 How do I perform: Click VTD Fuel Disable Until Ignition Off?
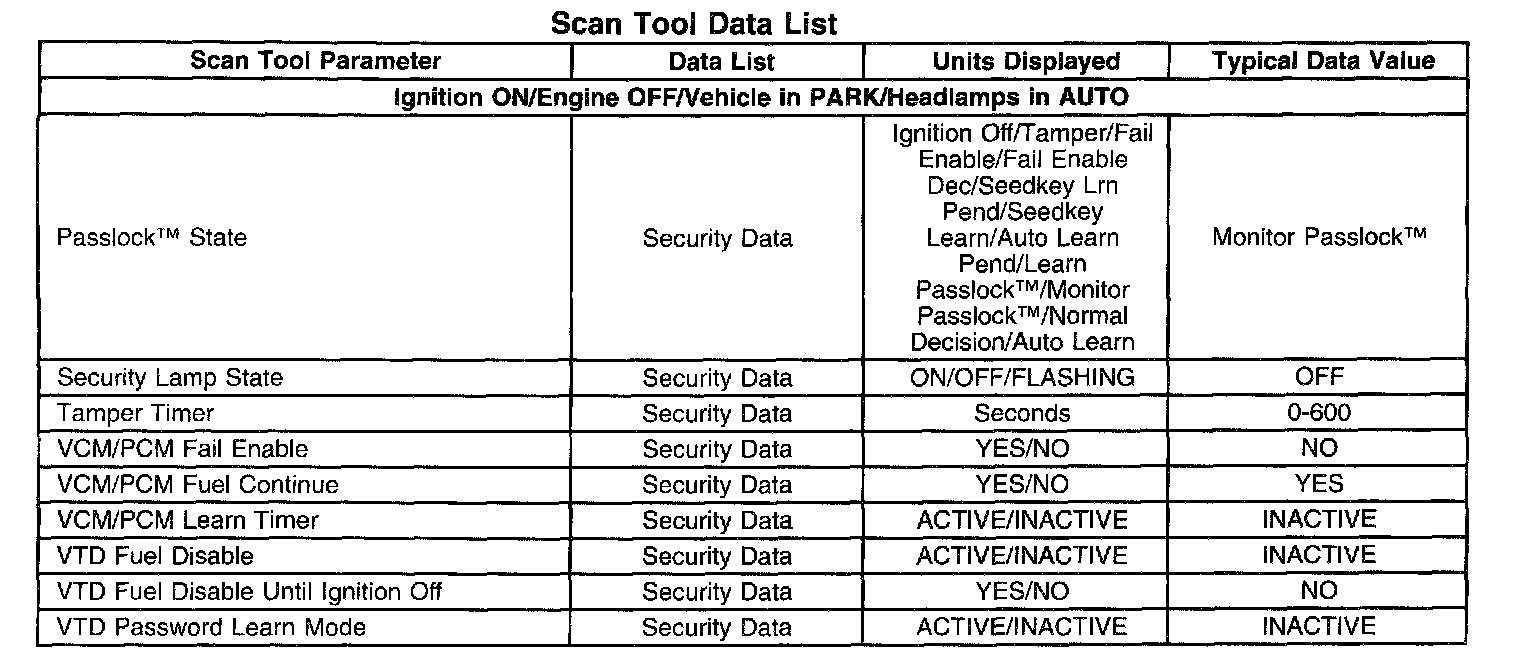pyautogui.click(x=249, y=592)
